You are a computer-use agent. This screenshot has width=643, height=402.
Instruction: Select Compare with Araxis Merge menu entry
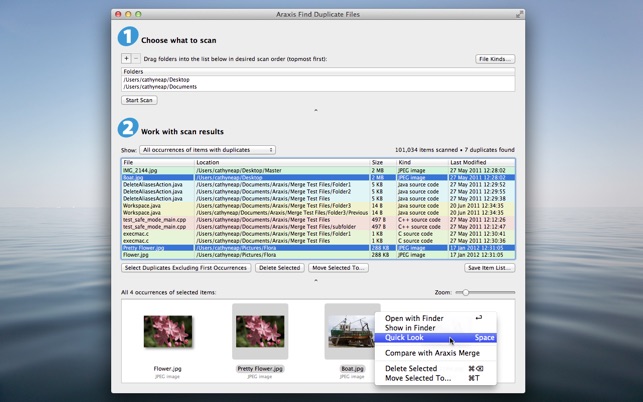click(x=432, y=353)
